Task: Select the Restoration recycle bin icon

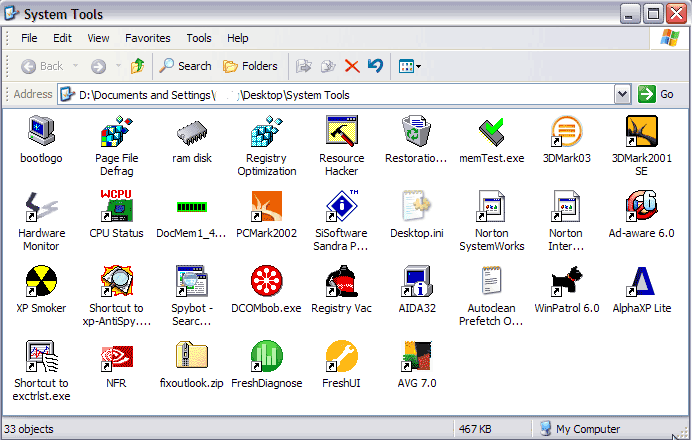Action: pyautogui.click(x=416, y=131)
